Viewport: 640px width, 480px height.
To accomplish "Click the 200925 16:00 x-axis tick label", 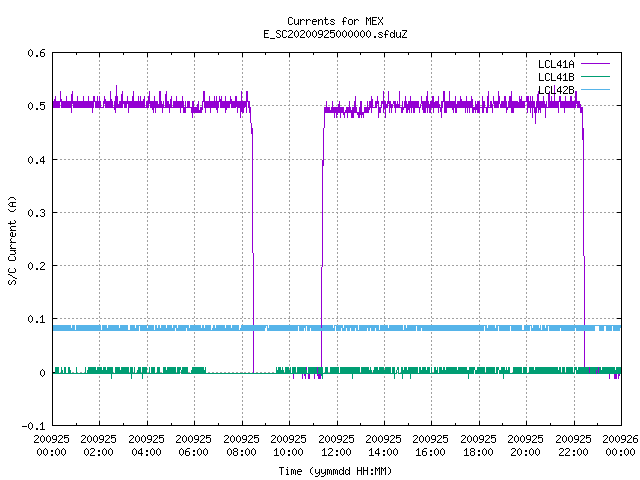I will click(x=431, y=446).
